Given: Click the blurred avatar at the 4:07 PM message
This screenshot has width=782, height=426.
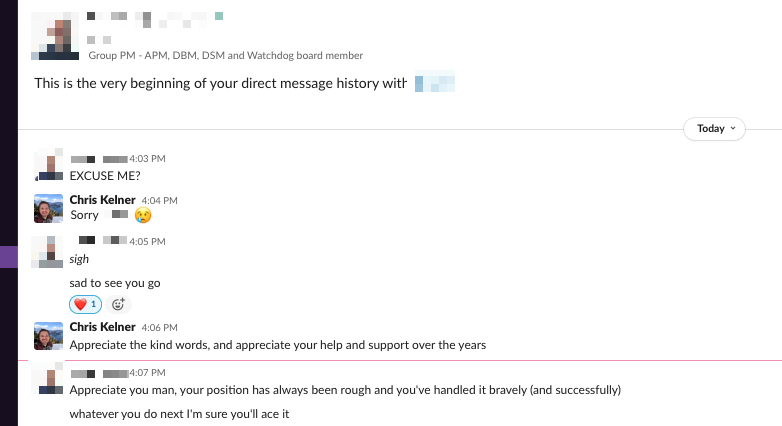Looking at the screenshot, I should coord(48,378).
